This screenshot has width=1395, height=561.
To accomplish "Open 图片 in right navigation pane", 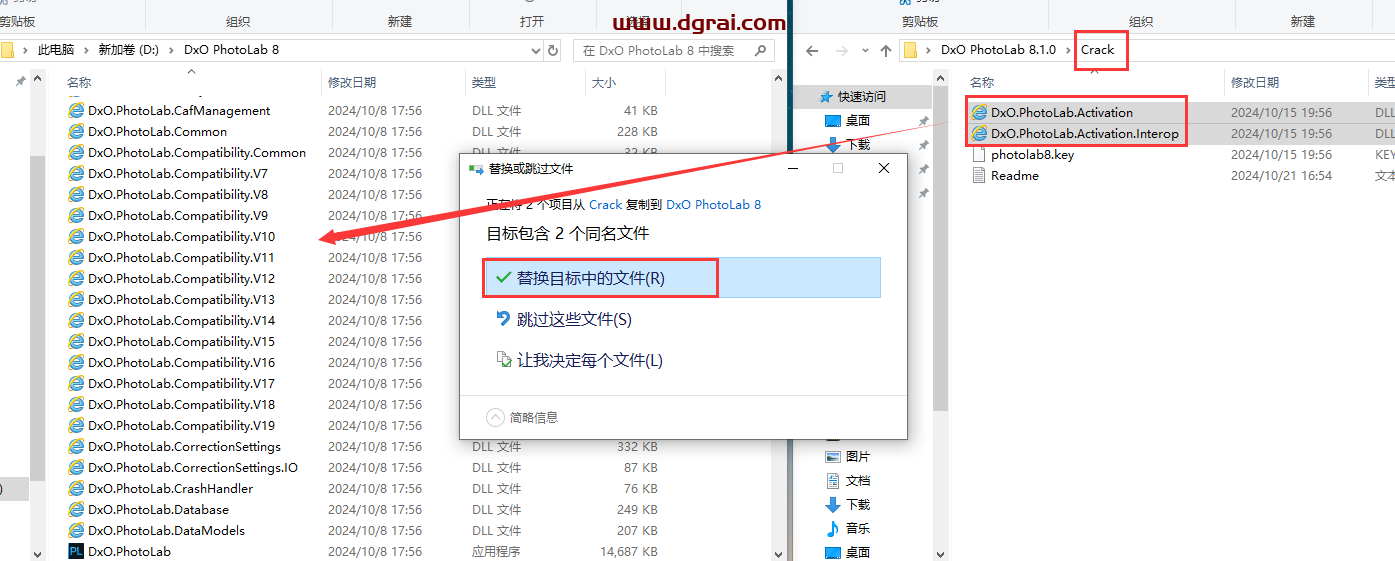I will pos(847,456).
